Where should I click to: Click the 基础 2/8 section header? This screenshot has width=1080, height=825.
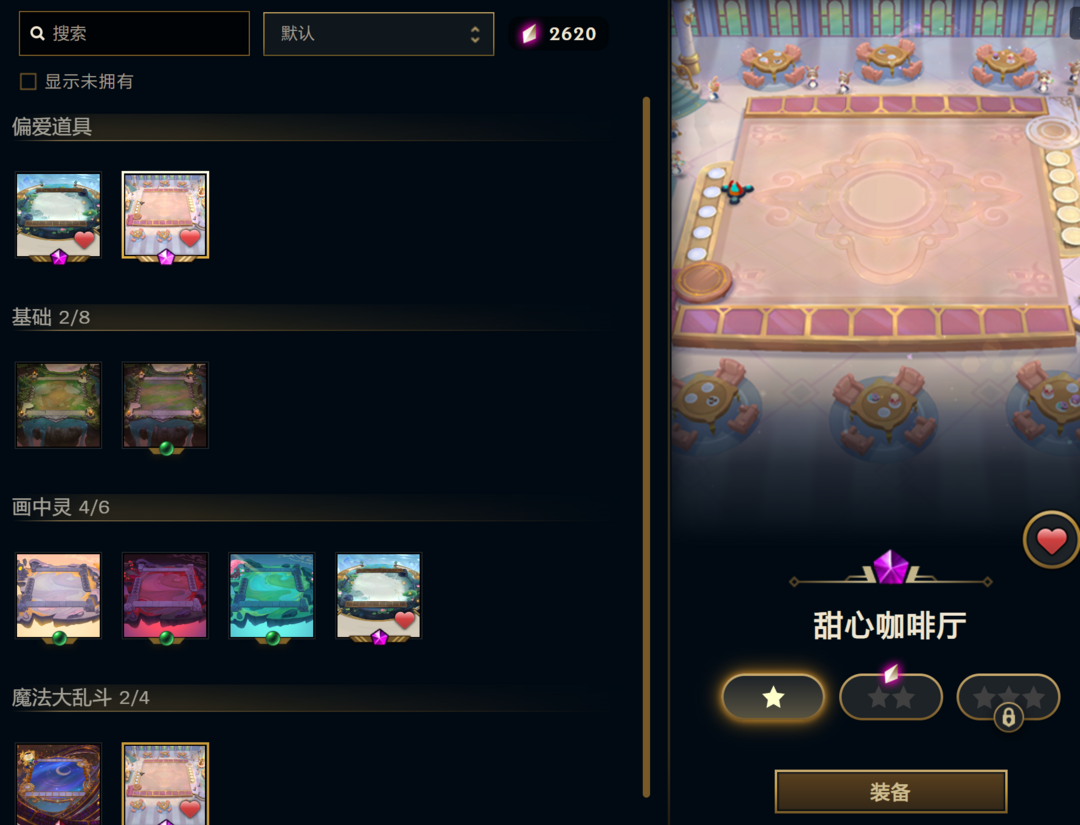pos(51,317)
